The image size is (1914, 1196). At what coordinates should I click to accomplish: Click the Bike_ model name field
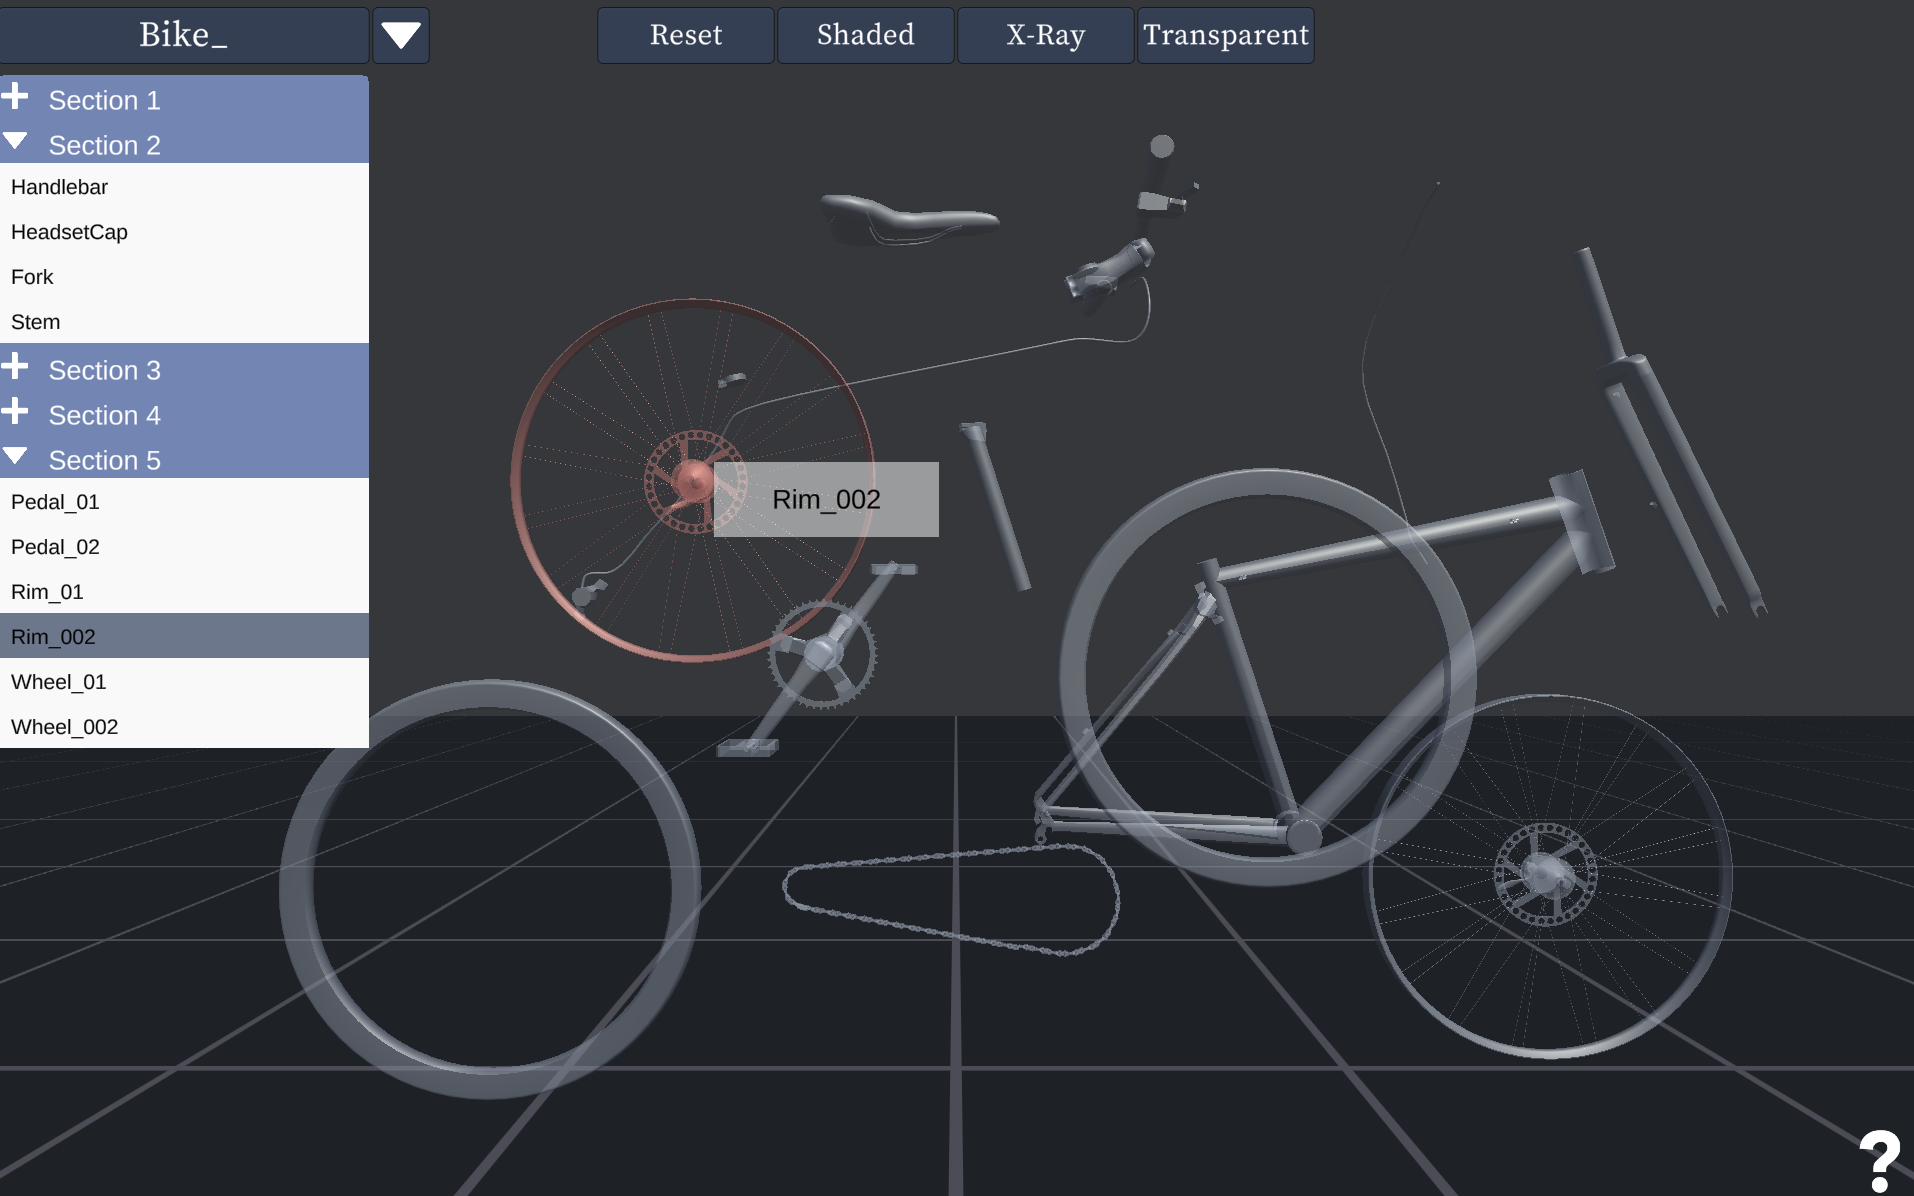coord(184,36)
